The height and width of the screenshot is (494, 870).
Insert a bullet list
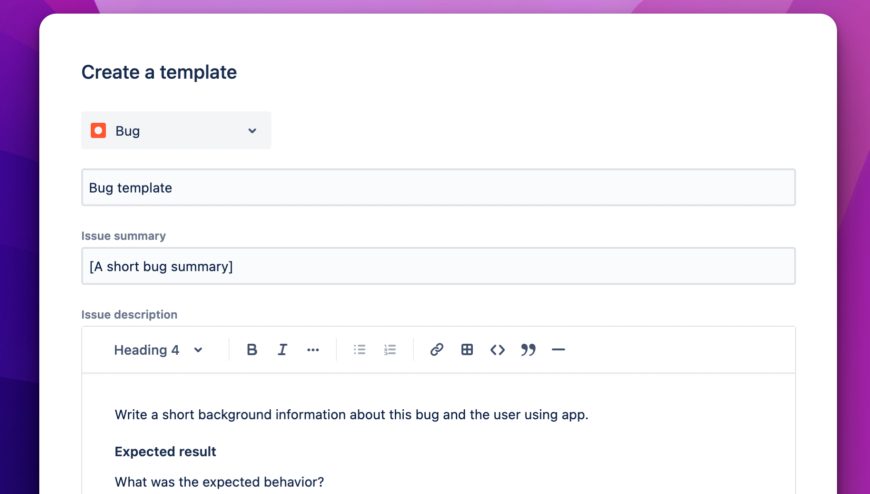pos(360,350)
